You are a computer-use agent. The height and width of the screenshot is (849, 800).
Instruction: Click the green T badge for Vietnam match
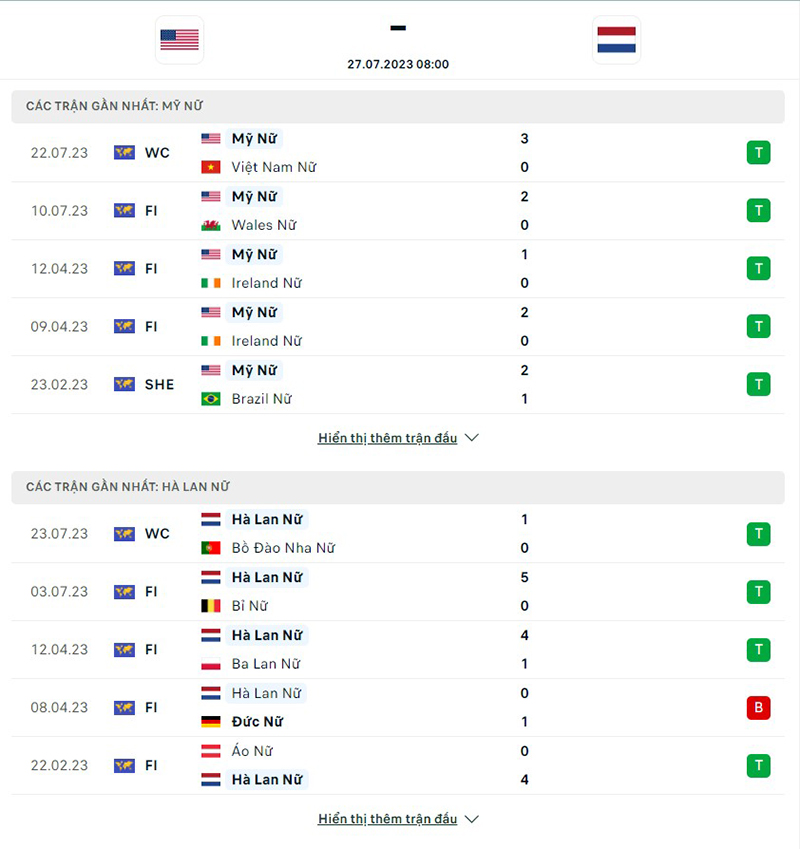coord(758,153)
